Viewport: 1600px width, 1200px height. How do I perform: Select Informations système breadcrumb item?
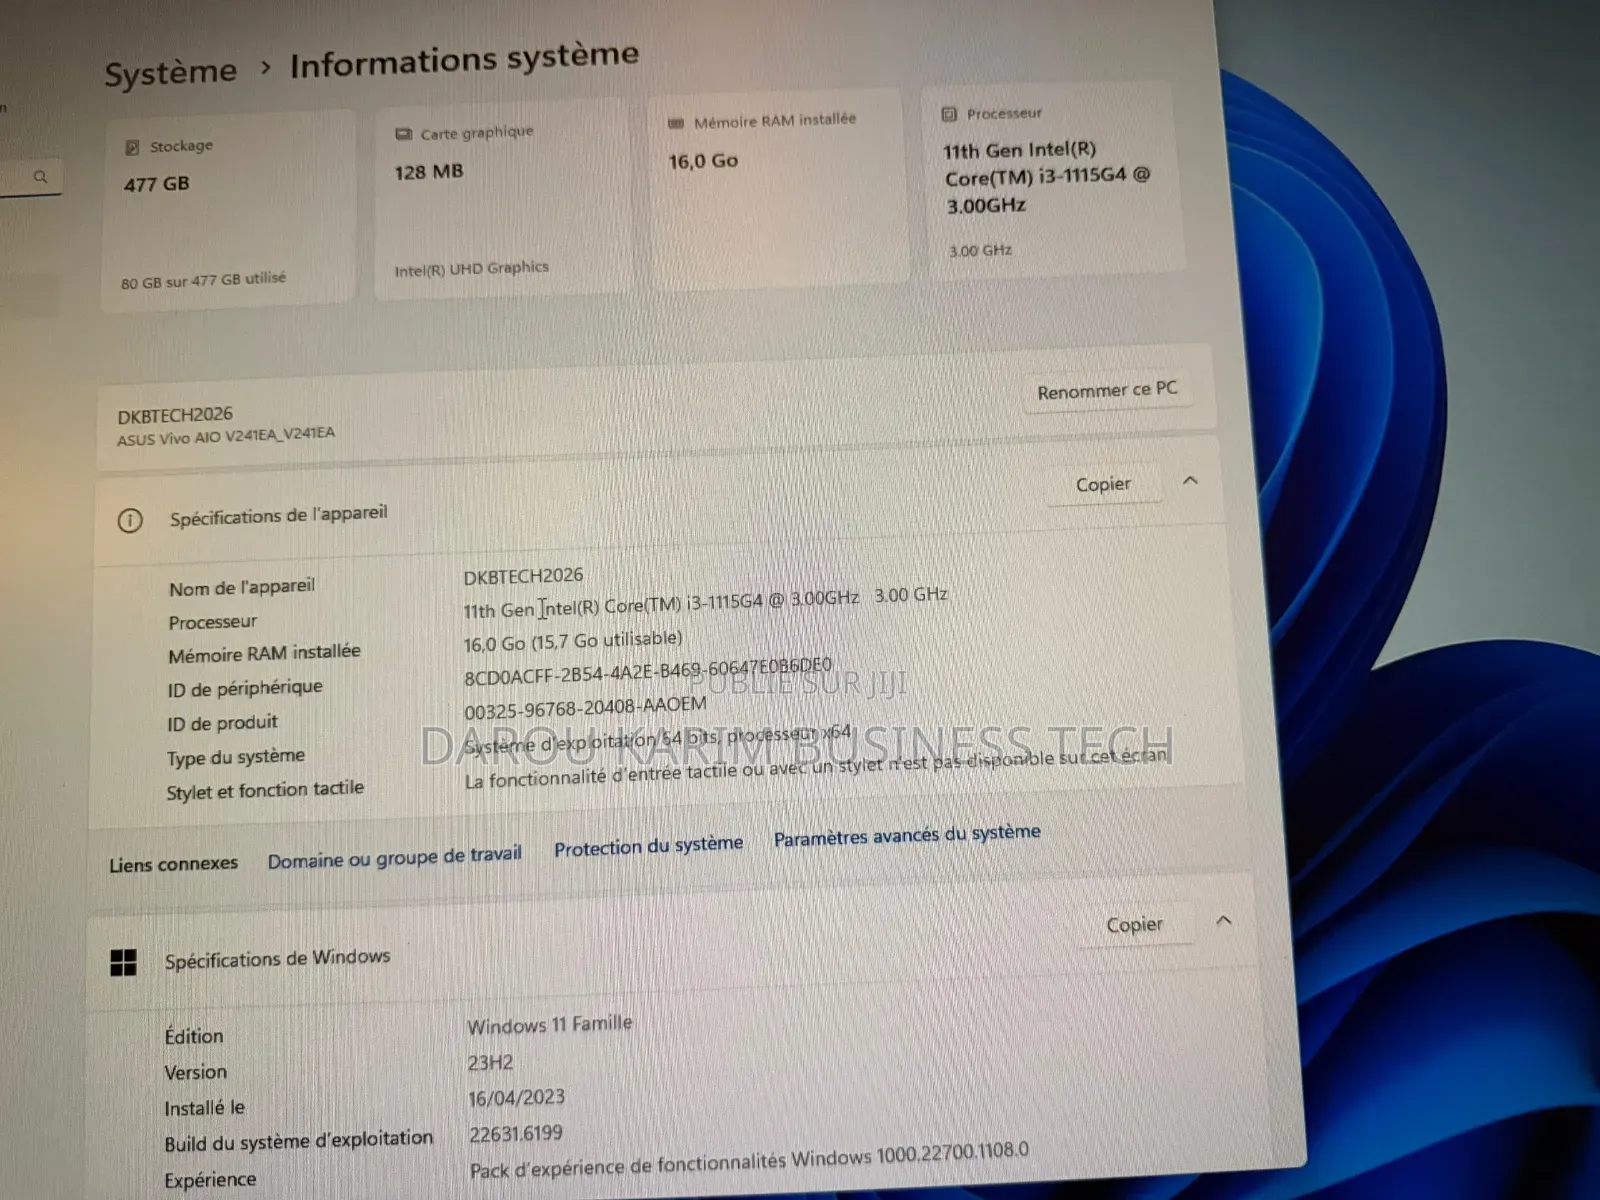click(463, 58)
